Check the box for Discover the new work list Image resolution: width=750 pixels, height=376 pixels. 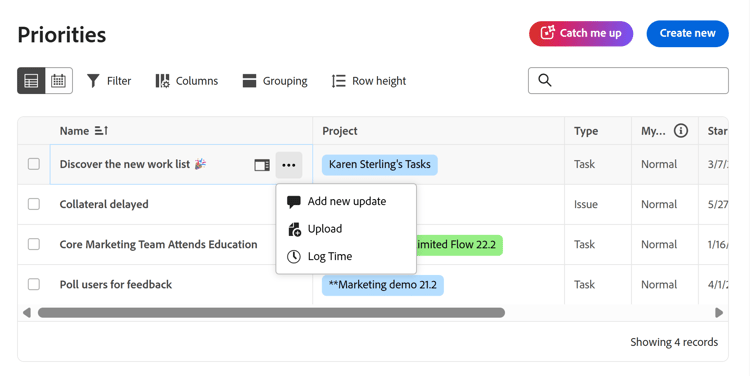pos(33,164)
